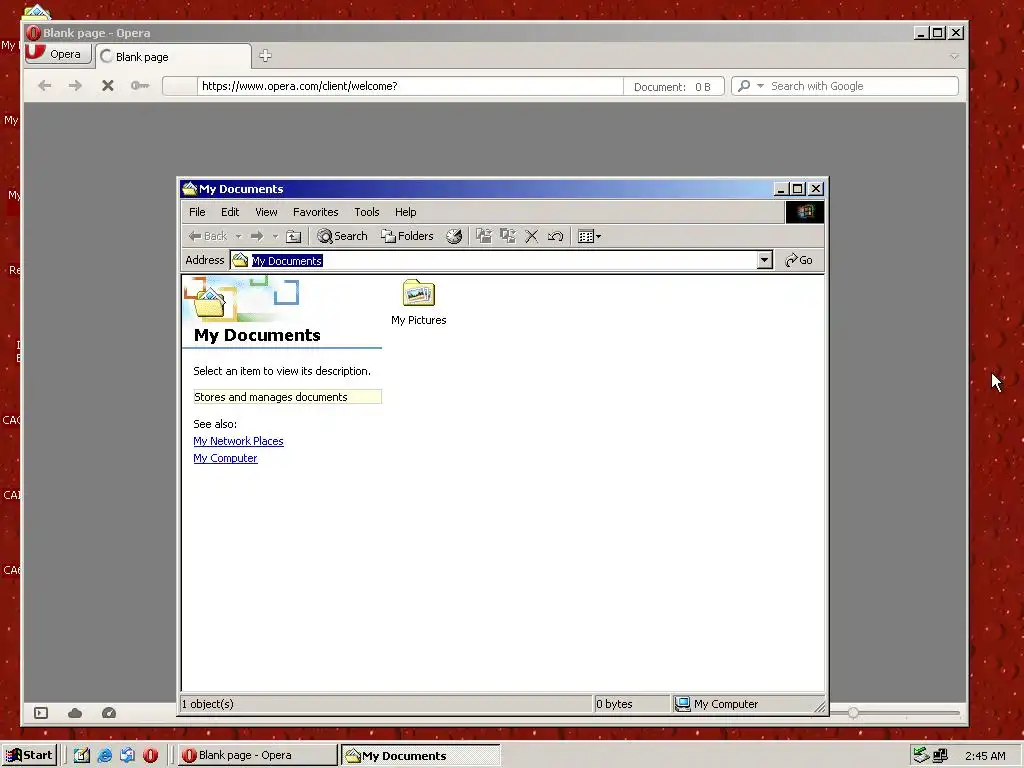The image size is (1024, 768).
Task: Open Search in My Documents toolbar
Action: (x=342, y=236)
